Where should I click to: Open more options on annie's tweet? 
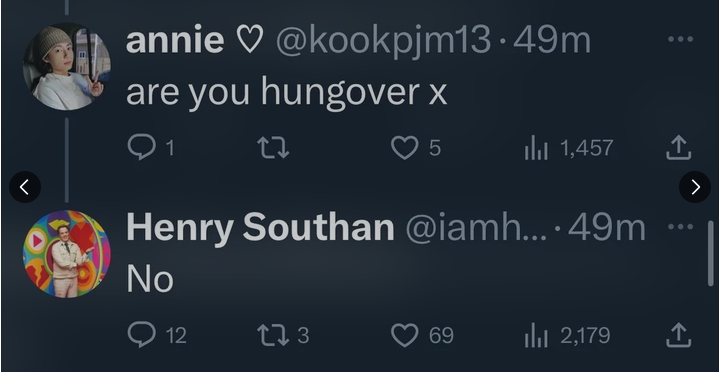681,39
